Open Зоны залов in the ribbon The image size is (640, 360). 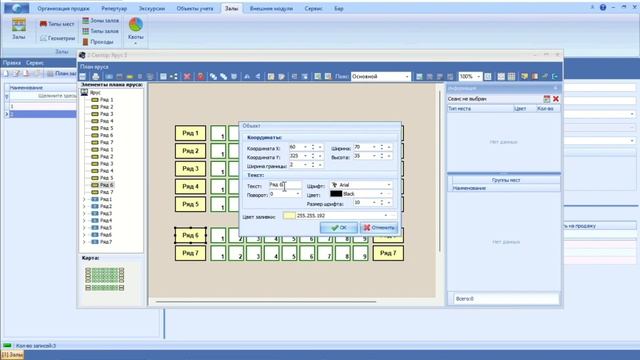[100, 20]
